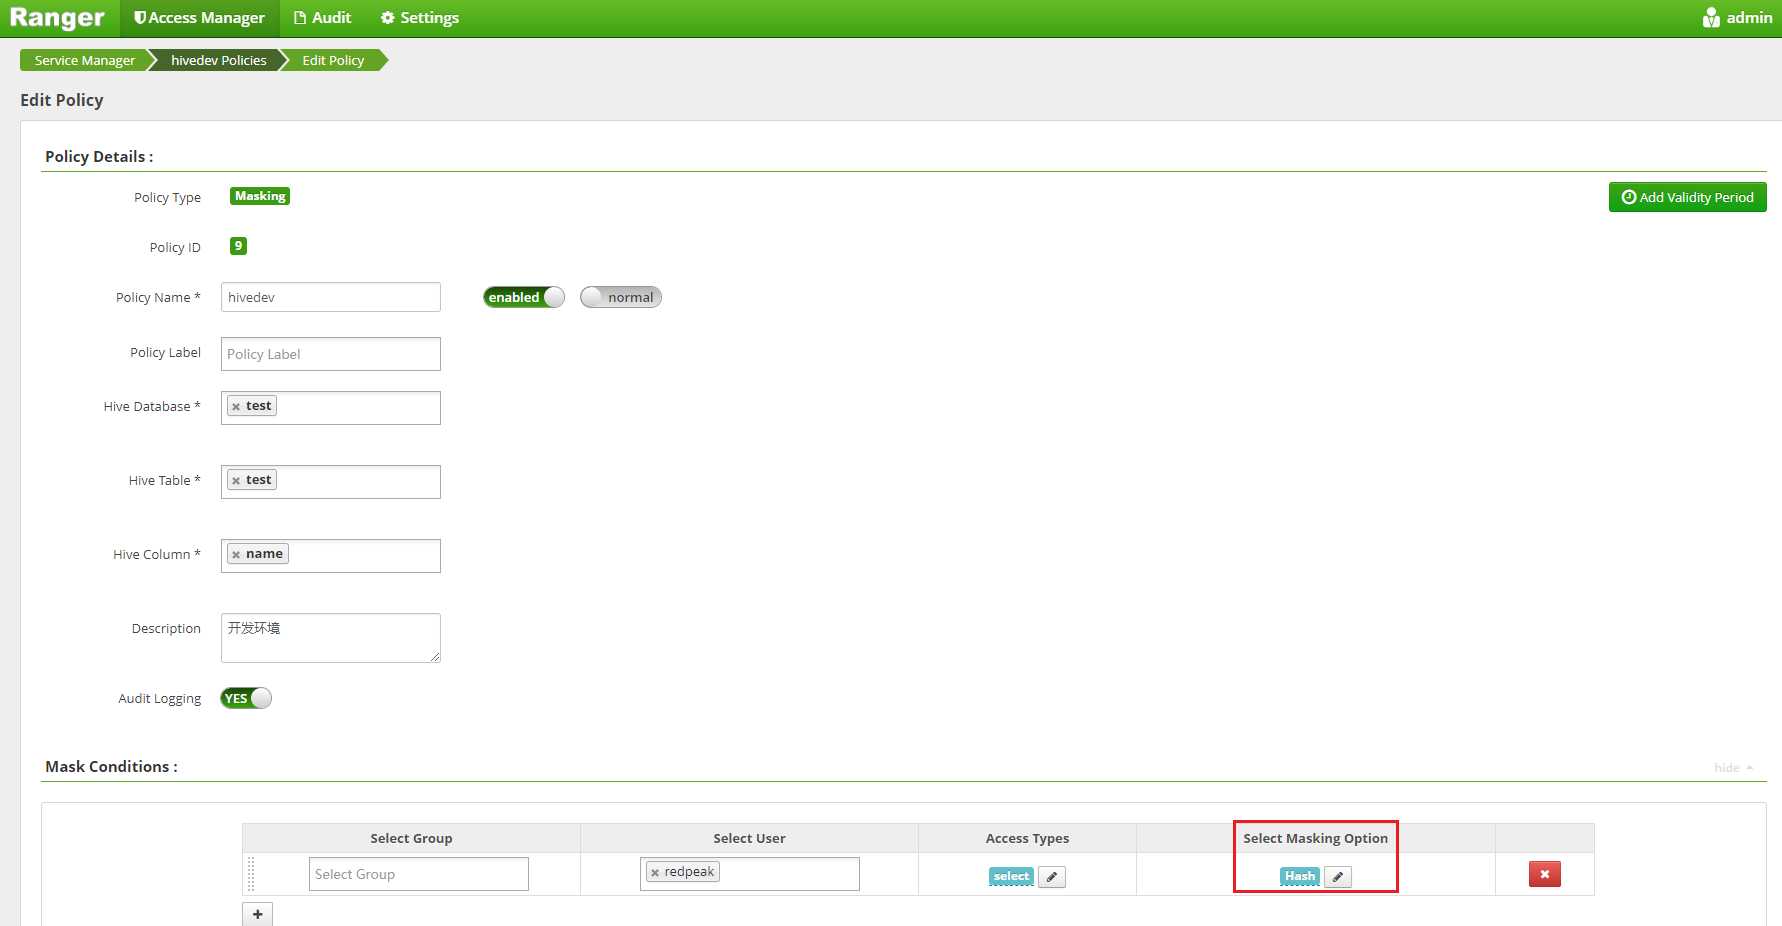The height and width of the screenshot is (926, 1782).
Task: Edit access types with pencil icon
Action: 1052,877
